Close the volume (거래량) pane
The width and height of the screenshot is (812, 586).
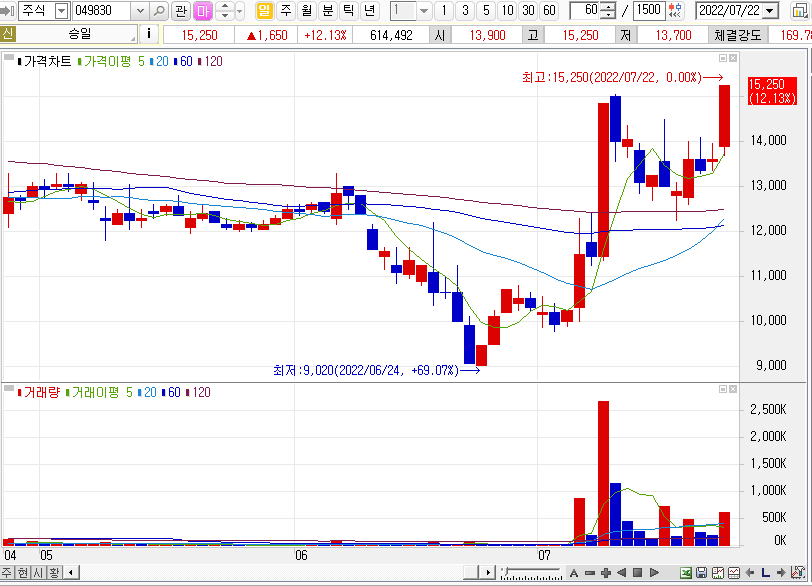coord(733,389)
